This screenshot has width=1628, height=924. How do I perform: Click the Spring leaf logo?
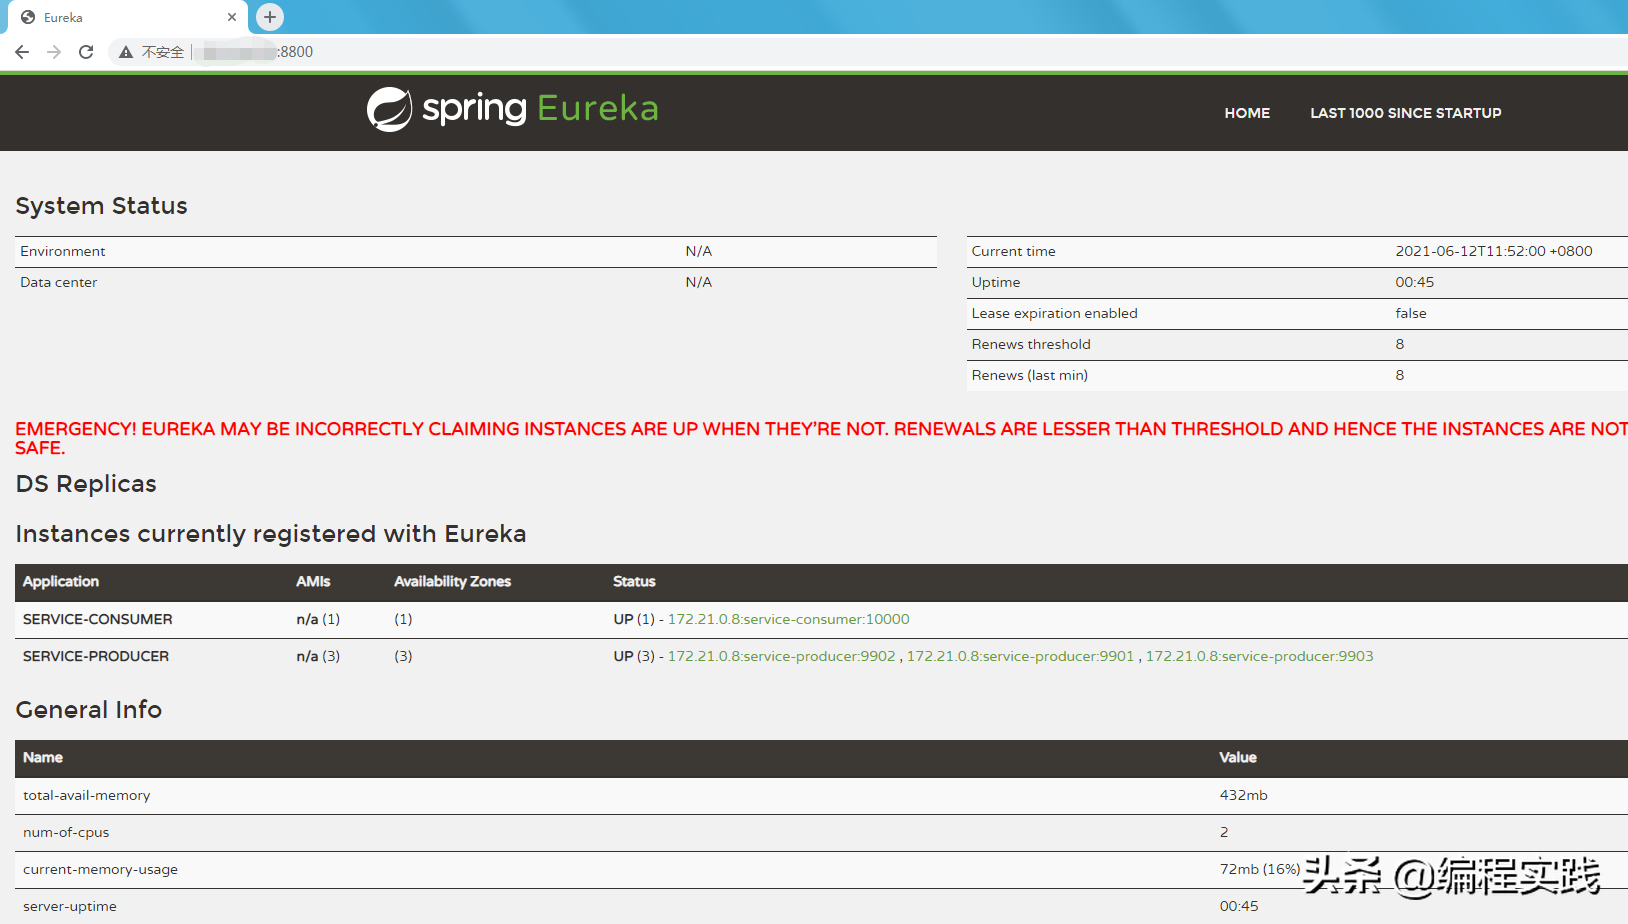tap(390, 109)
